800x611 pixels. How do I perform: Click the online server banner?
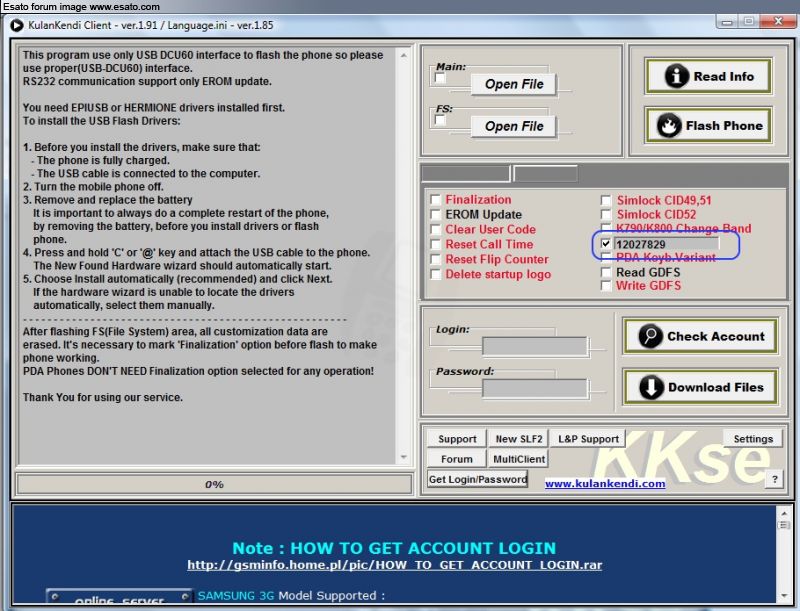coord(119,597)
